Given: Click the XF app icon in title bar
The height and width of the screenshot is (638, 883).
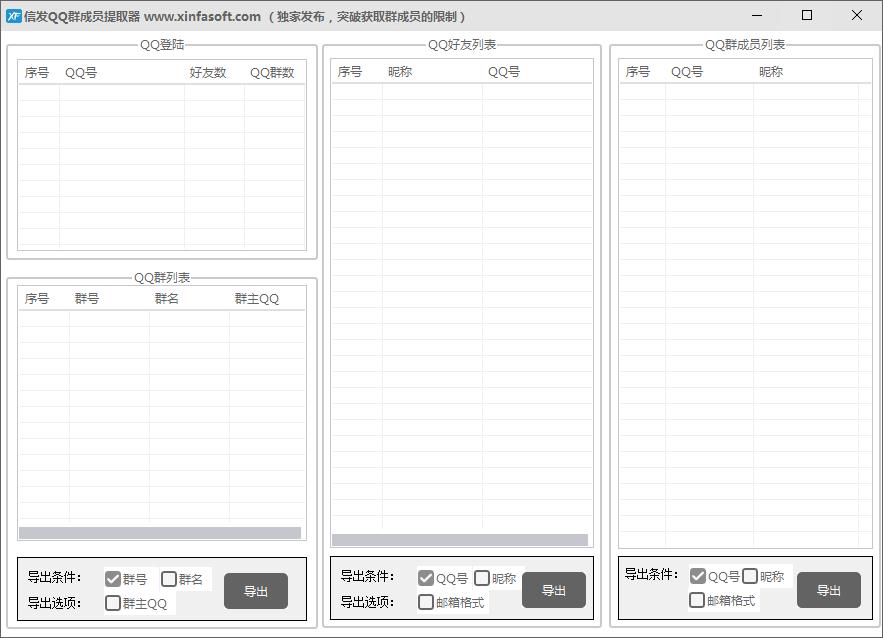Looking at the screenshot, I should [x=14, y=16].
